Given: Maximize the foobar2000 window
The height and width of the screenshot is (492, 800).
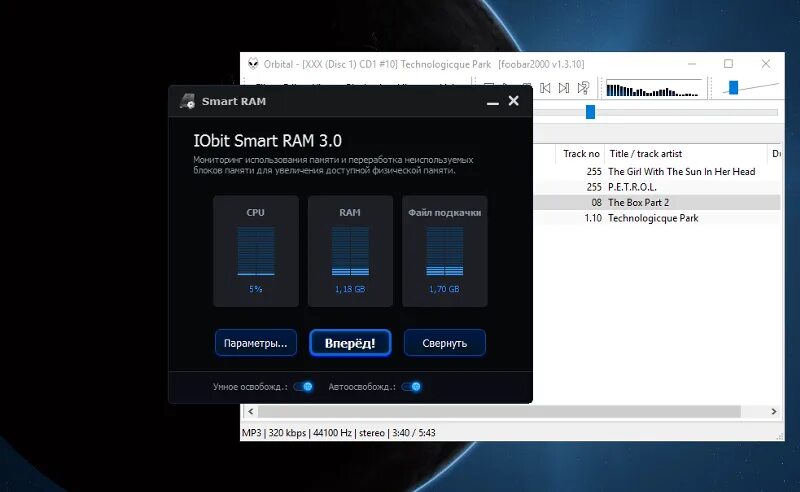Looking at the screenshot, I should [x=729, y=64].
